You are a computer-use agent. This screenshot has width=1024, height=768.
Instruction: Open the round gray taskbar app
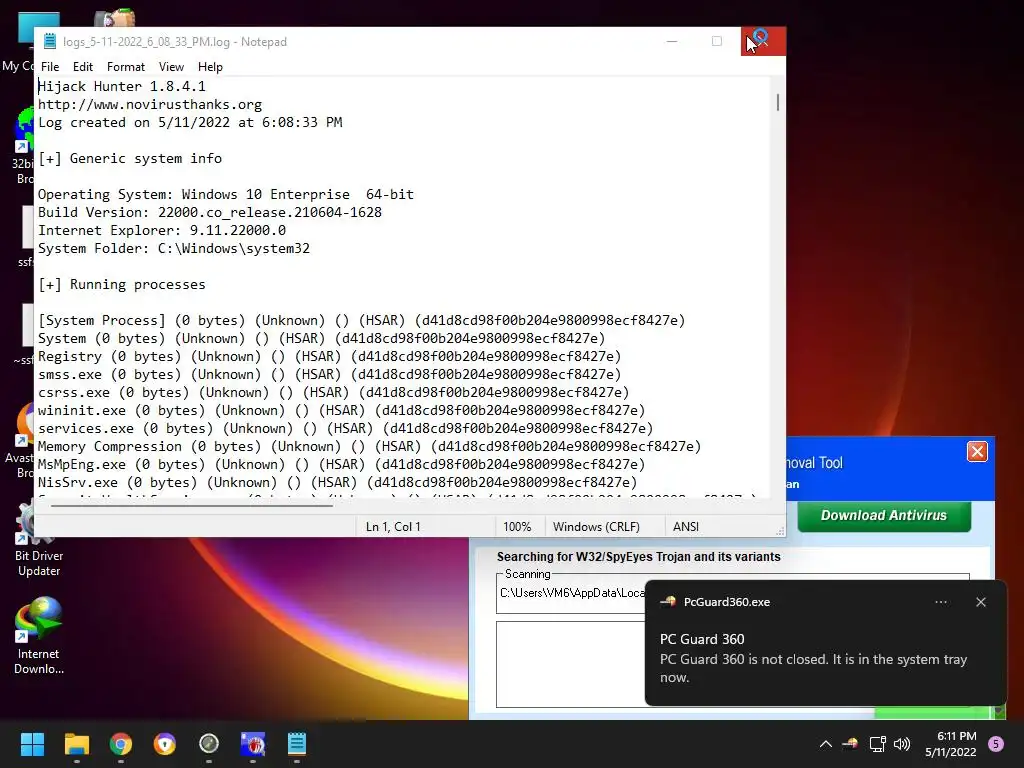(x=208, y=744)
